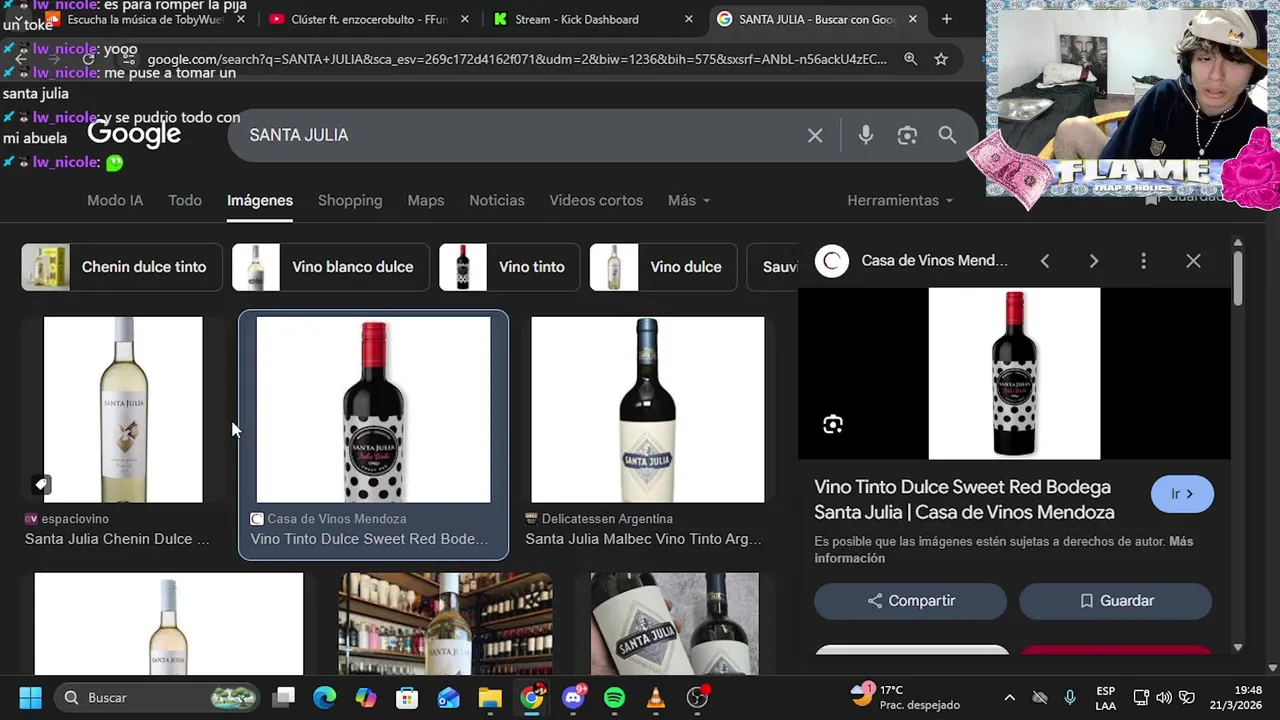Click the Google Chrome taskbar icon
1280x720 pixels.
tap(532, 697)
